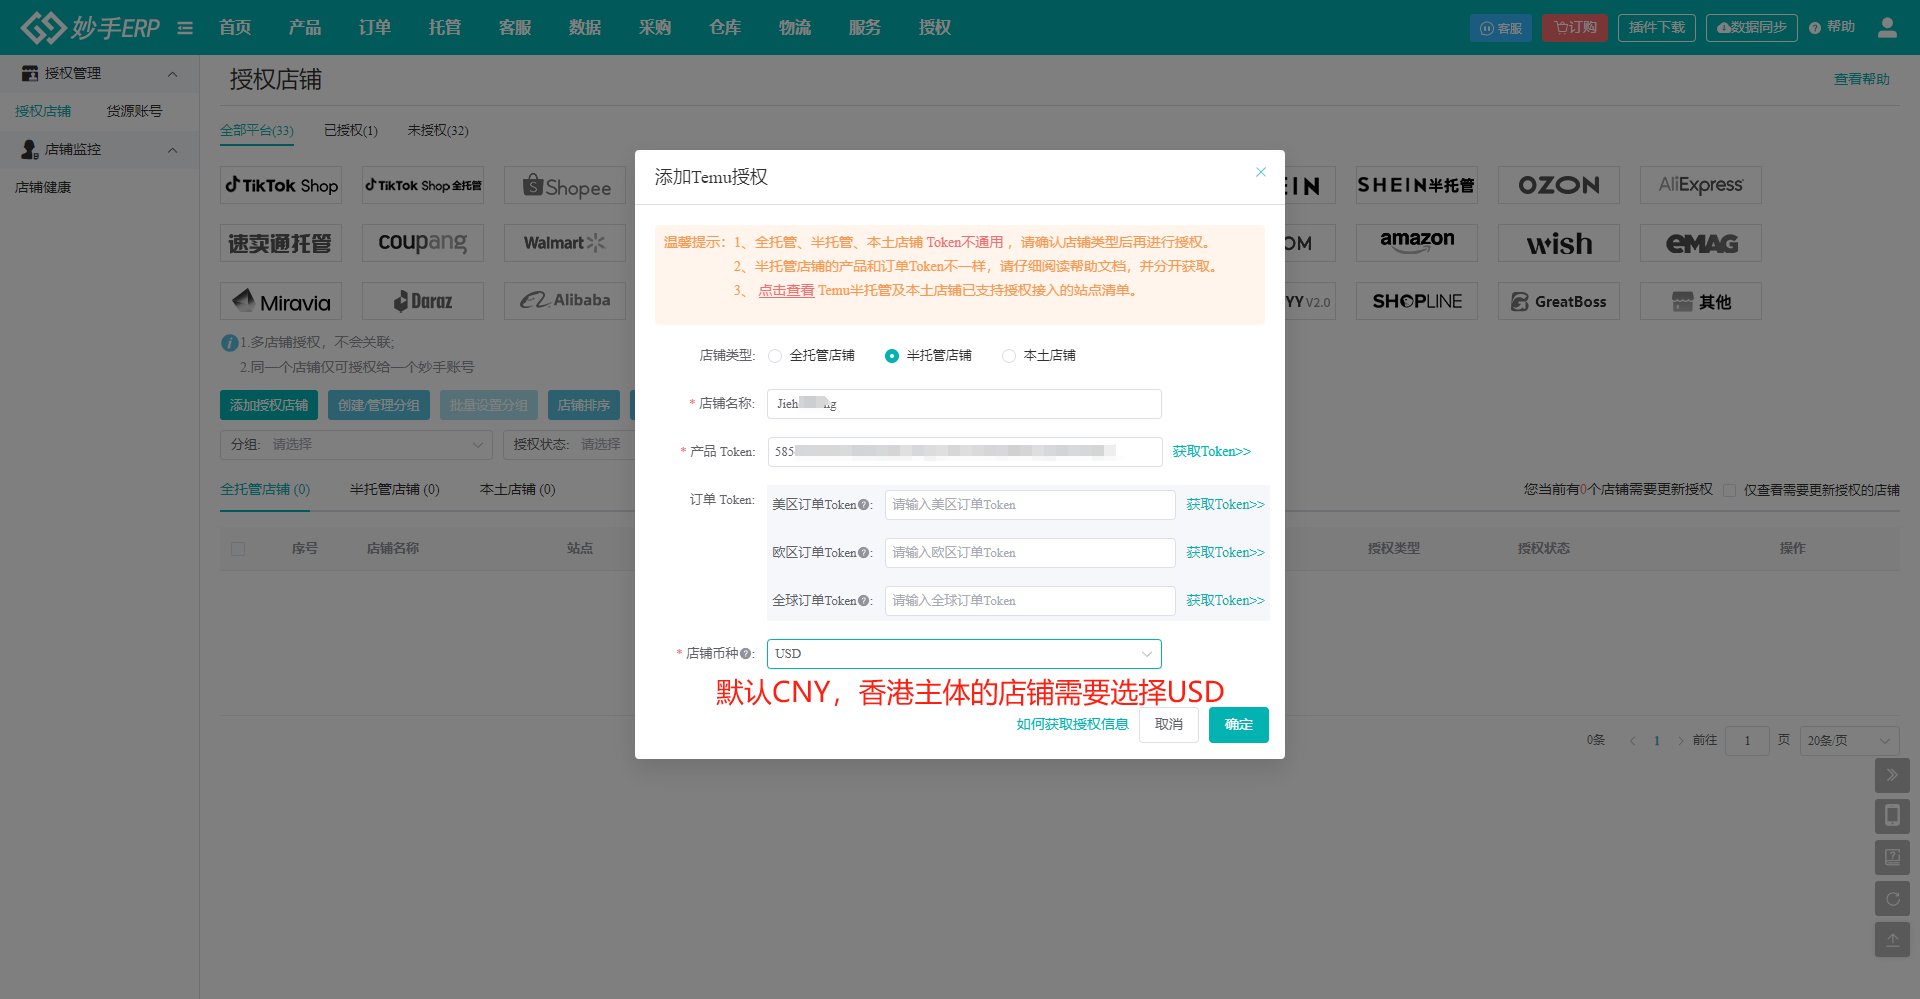Select the Wish platform tile

(x=1559, y=243)
